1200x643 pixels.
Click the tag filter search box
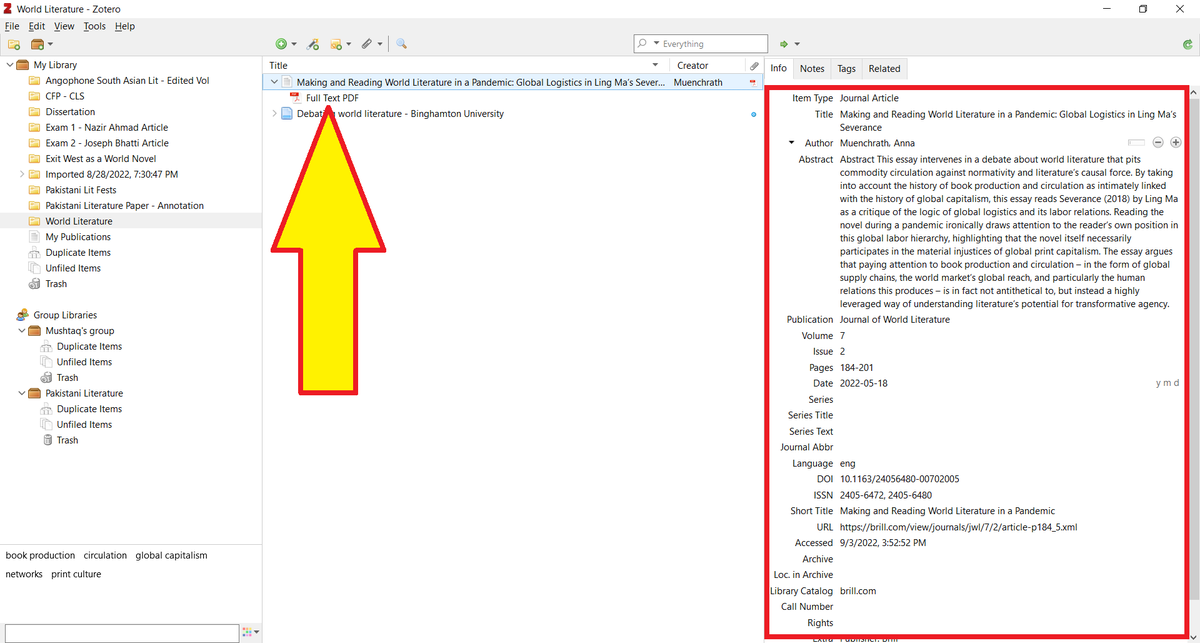[x=120, y=632]
